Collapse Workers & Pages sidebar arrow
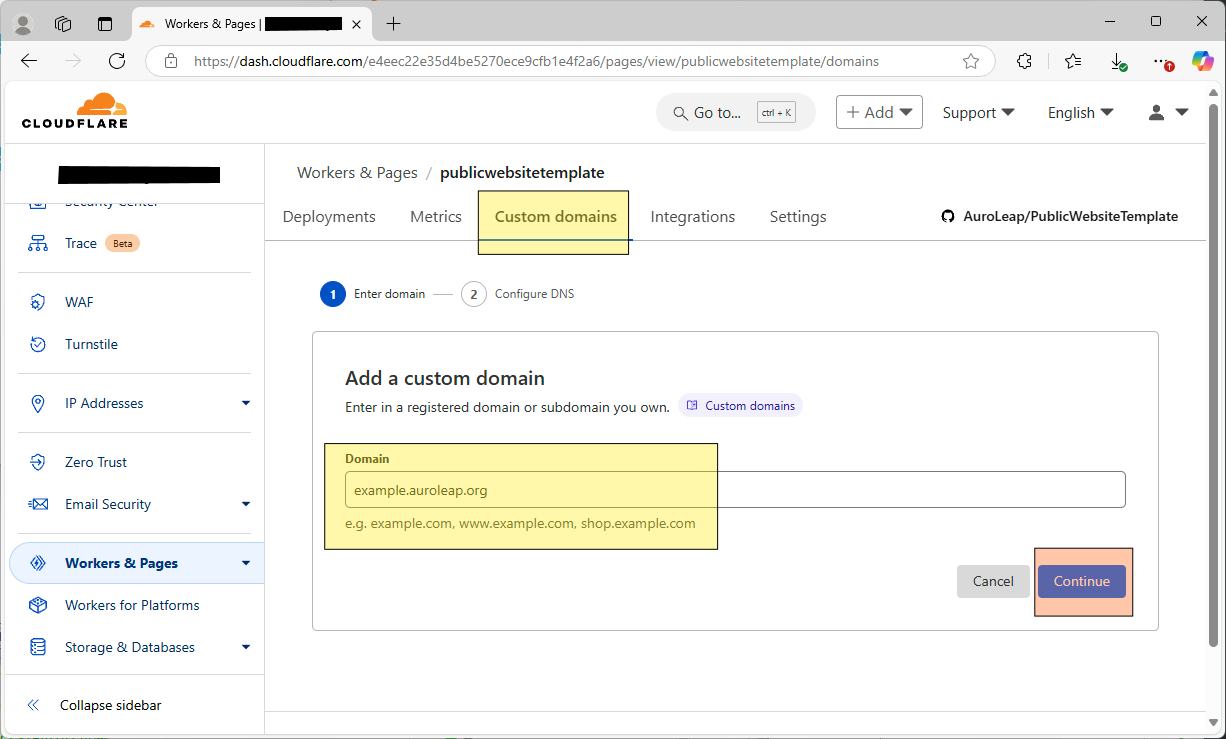This screenshot has height=739, width=1226. pos(246,563)
